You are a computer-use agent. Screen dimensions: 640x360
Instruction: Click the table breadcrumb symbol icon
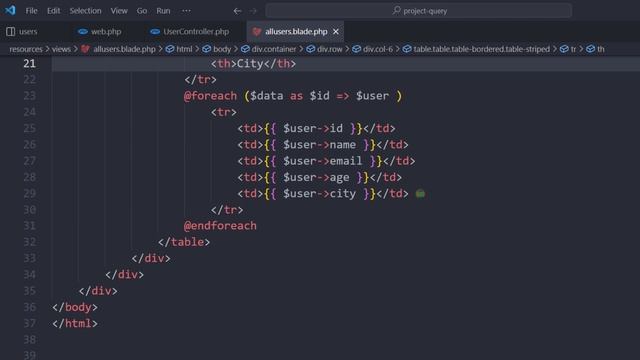[x=407, y=49]
